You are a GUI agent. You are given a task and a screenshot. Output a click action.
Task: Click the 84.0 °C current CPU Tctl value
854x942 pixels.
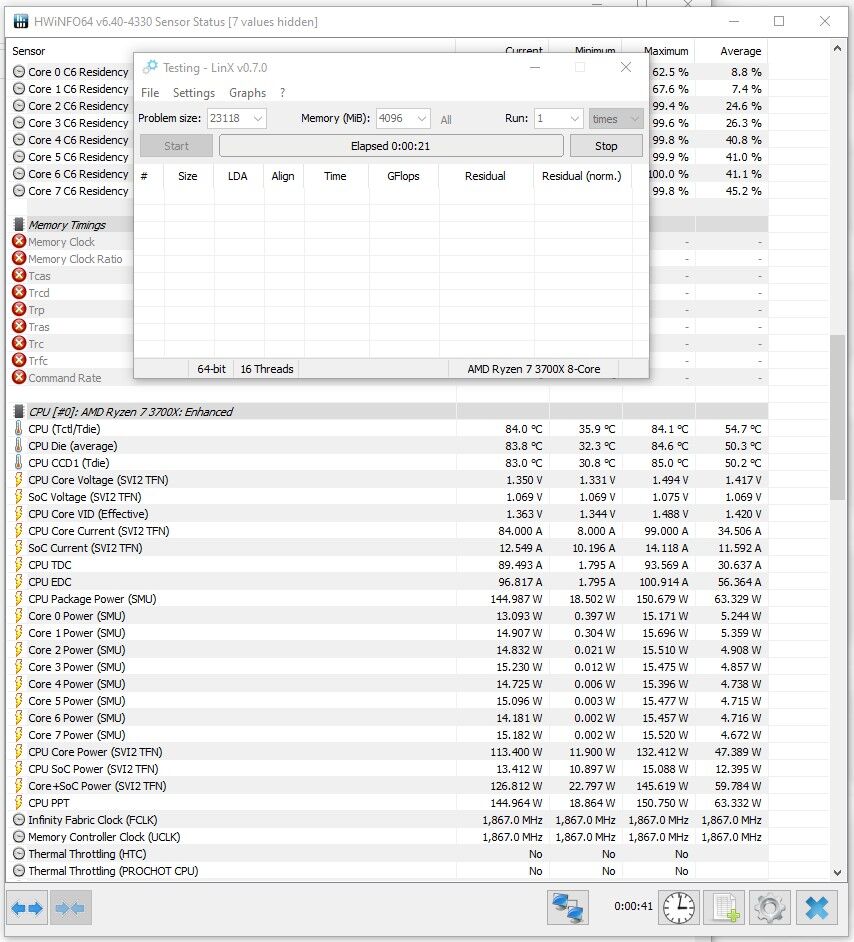[523, 429]
